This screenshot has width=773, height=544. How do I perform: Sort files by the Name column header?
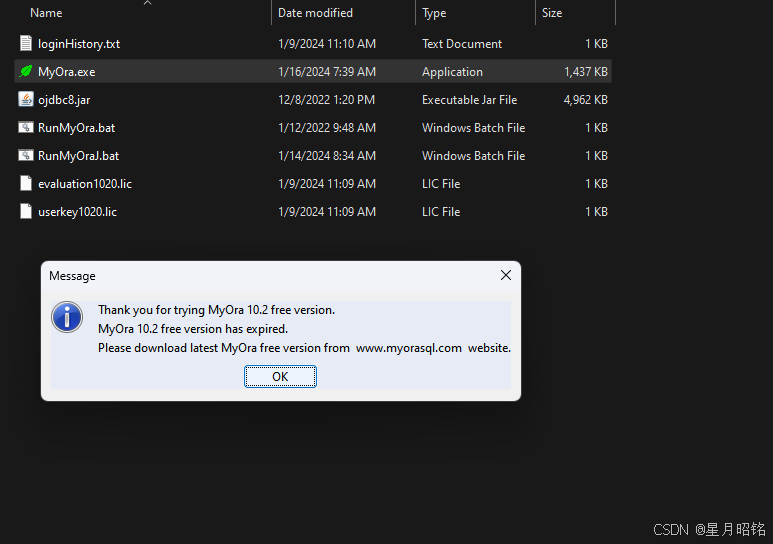[46, 13]
